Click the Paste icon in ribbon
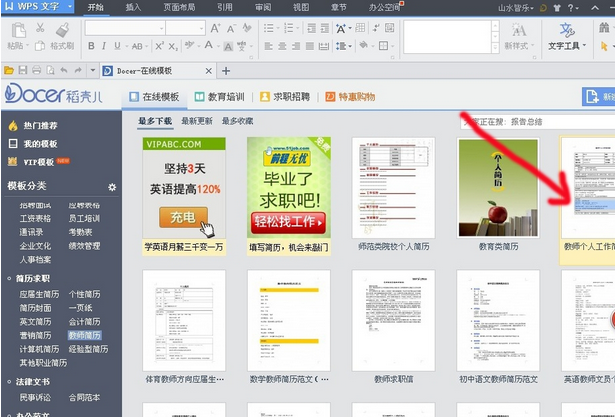This screenshot has width=615, height=417. pos(18,31)
